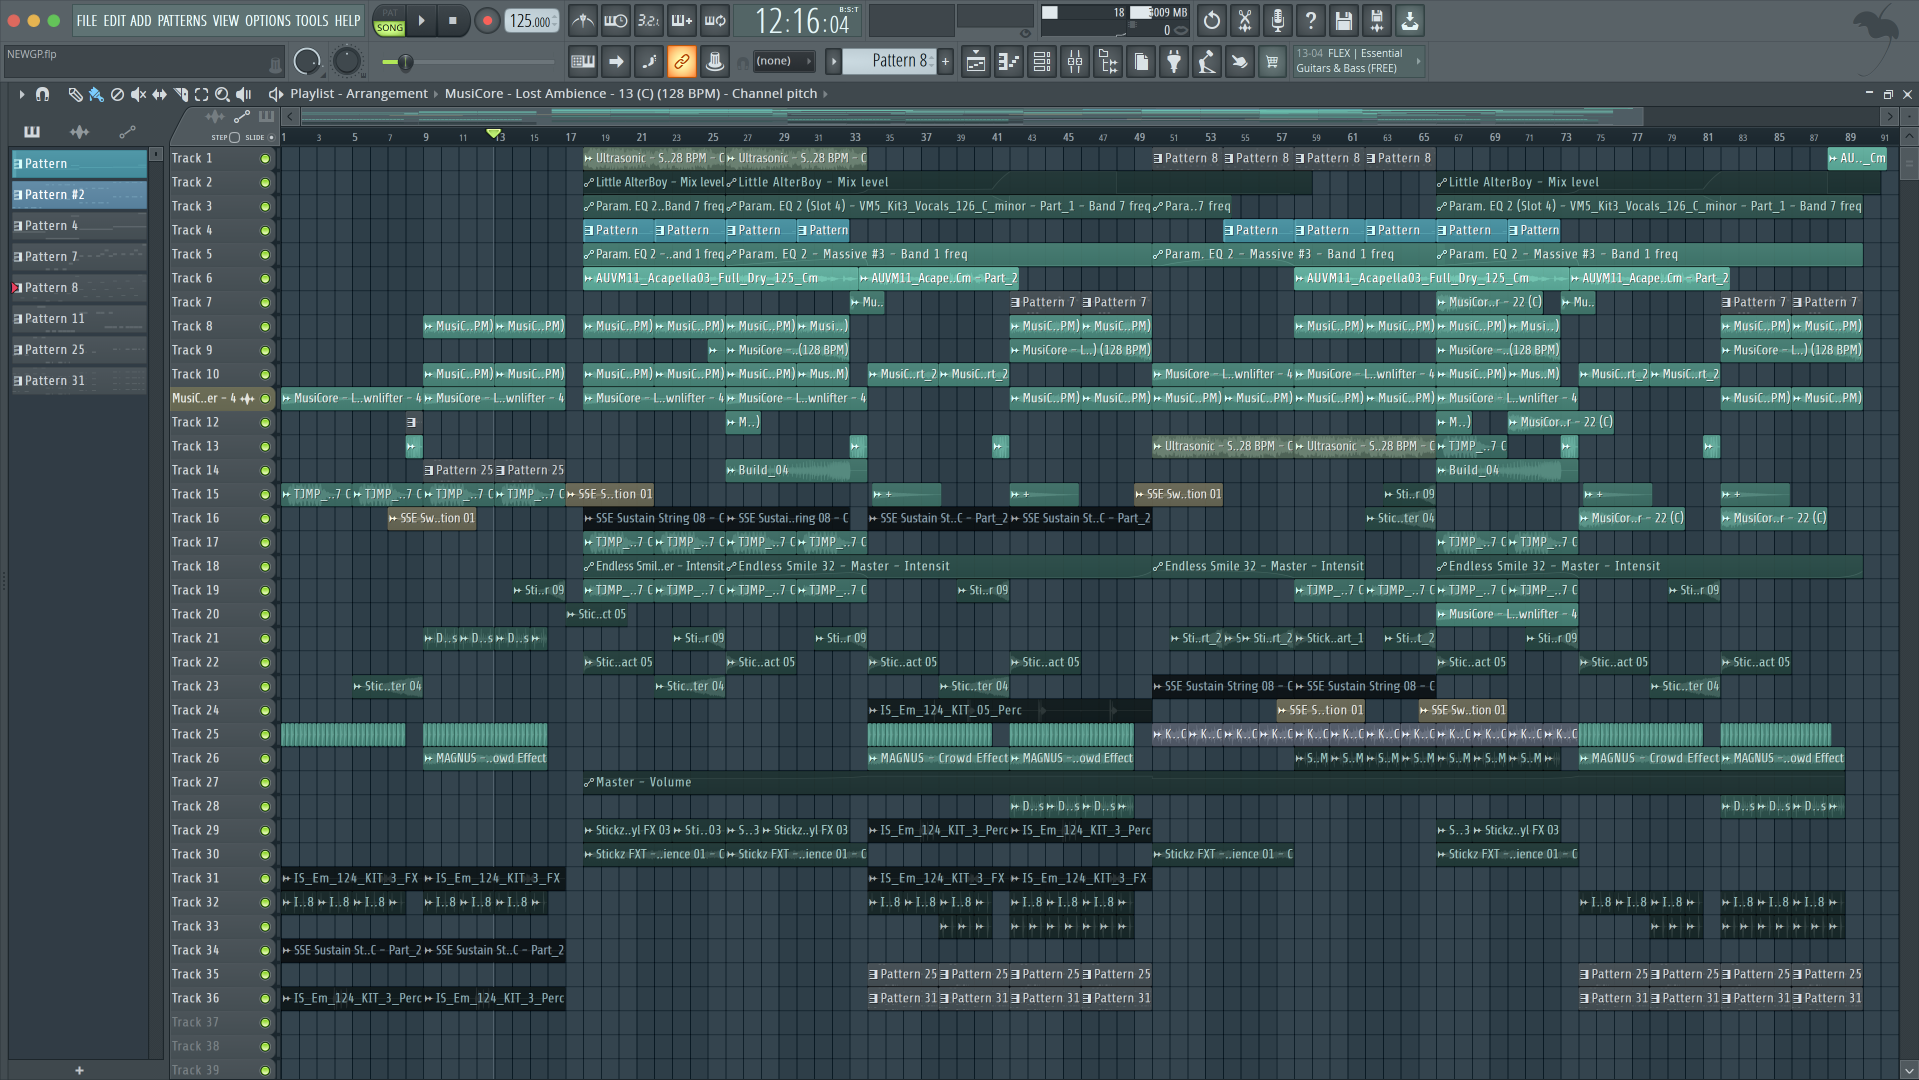This screenshot has width=1919, height=1080.
Task: Select the Draw pencil tool
Action: 75,94
